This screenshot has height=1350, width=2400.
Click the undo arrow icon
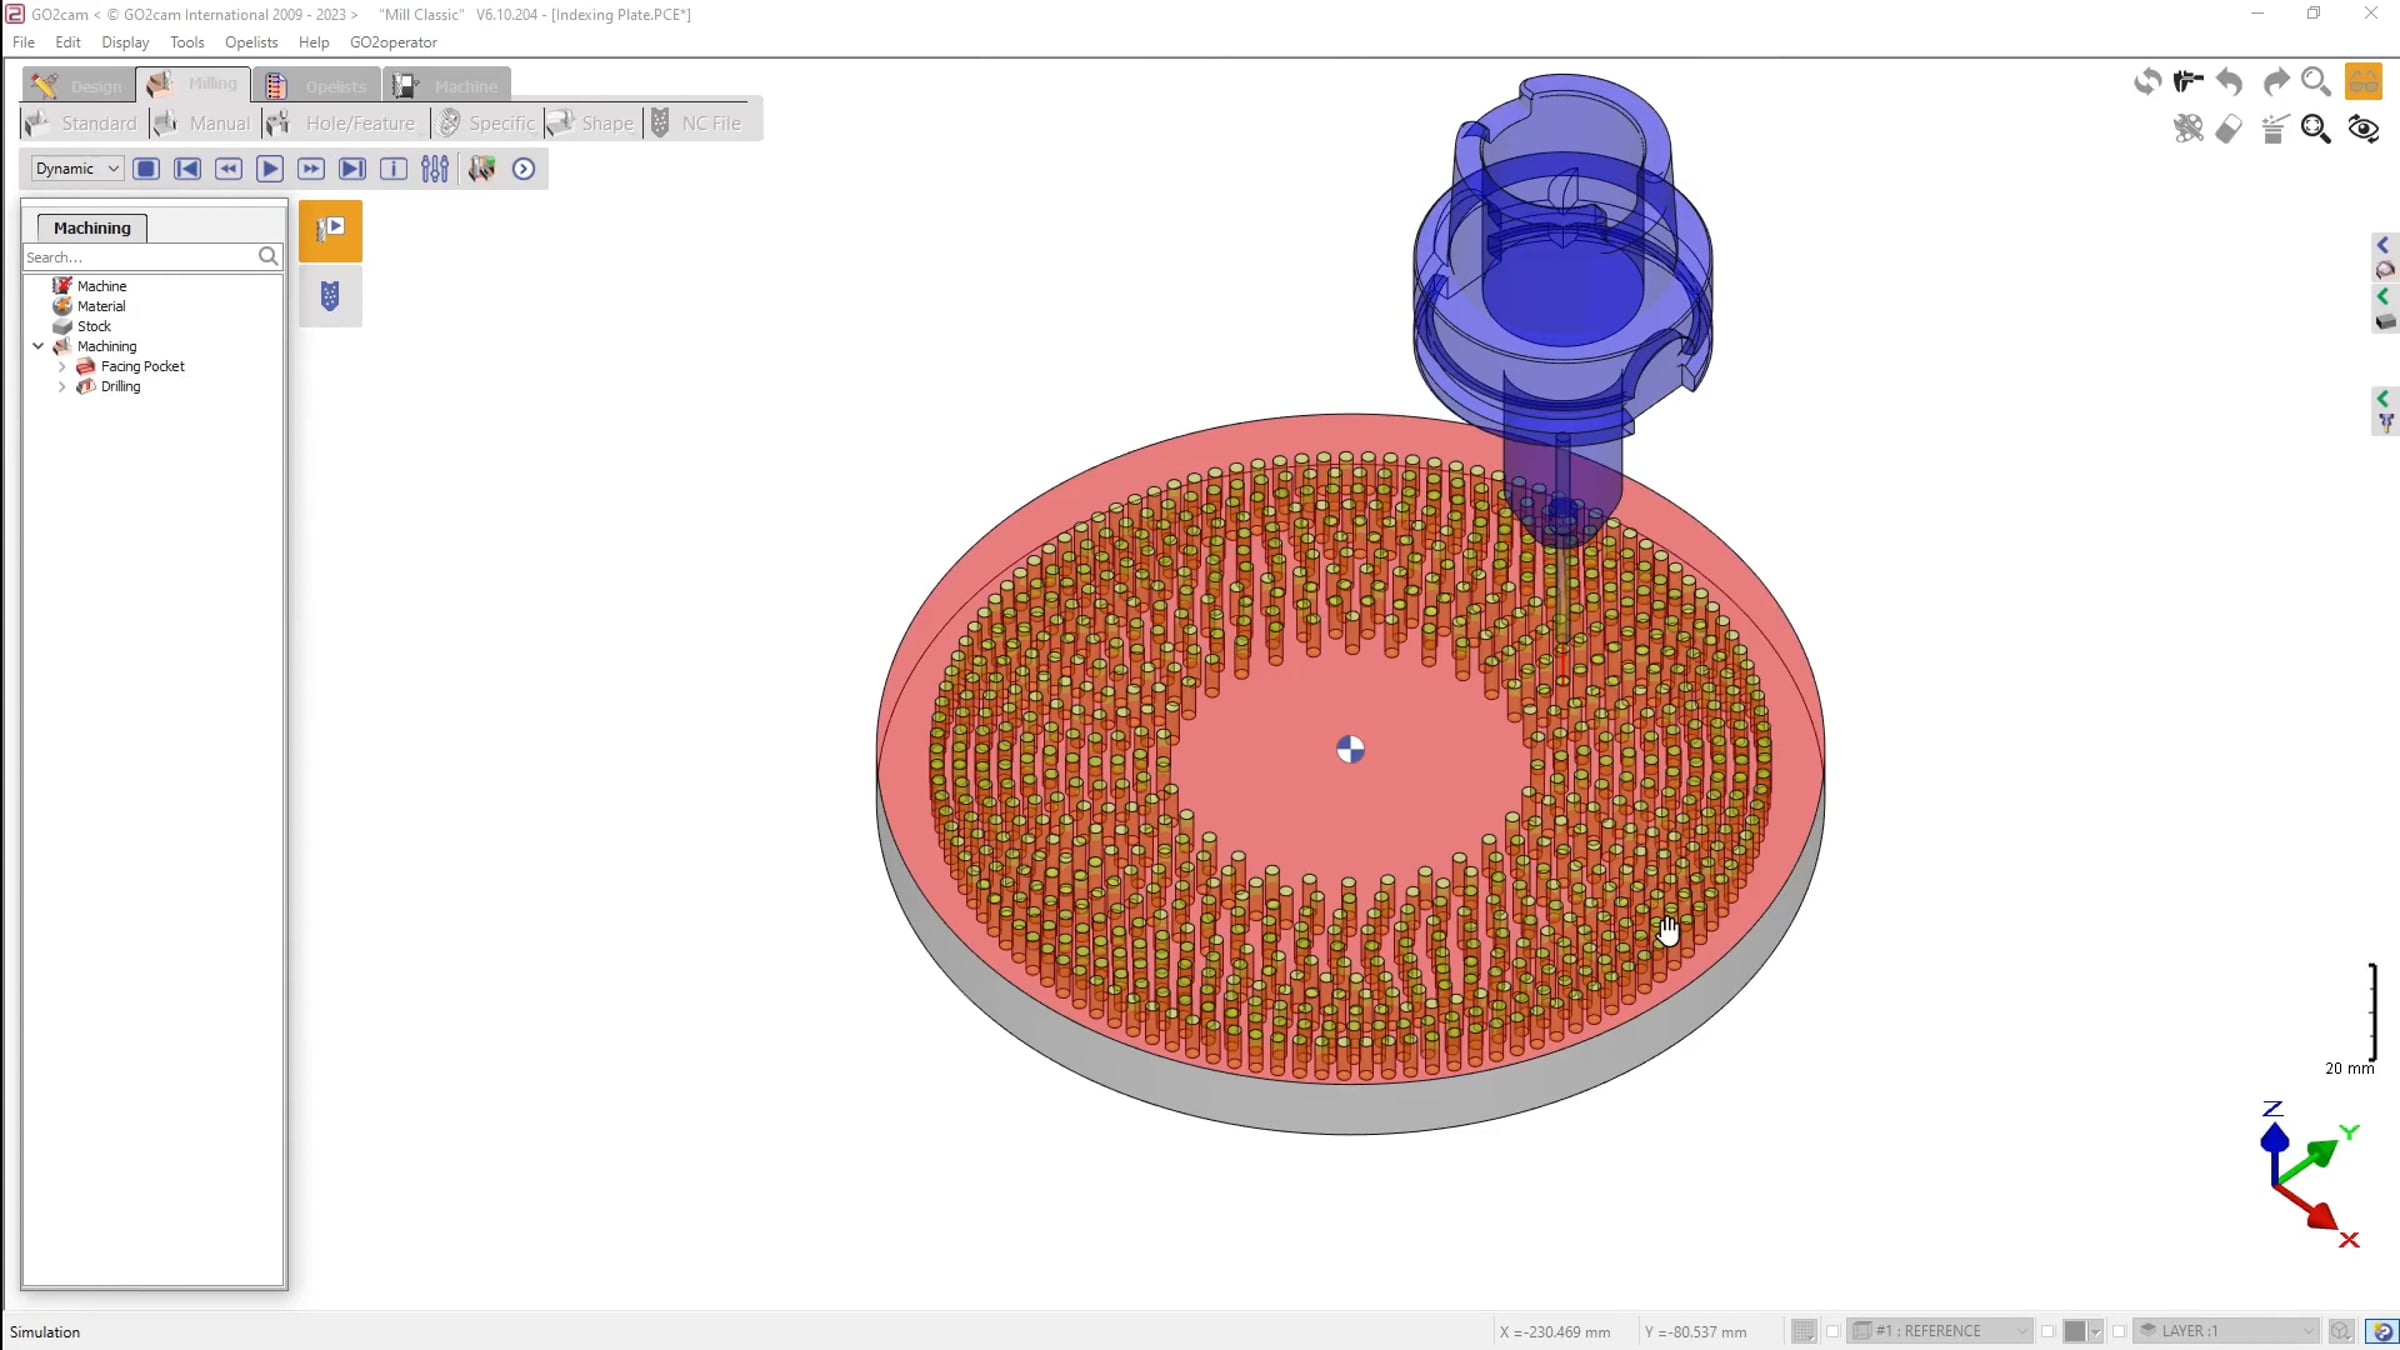click(2230, 81)
